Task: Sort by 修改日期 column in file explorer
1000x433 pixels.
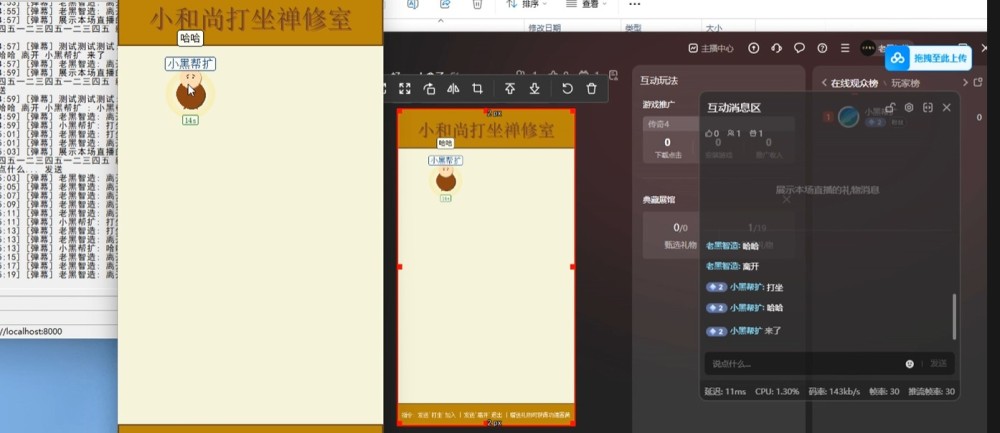Action: coord(544,27)
